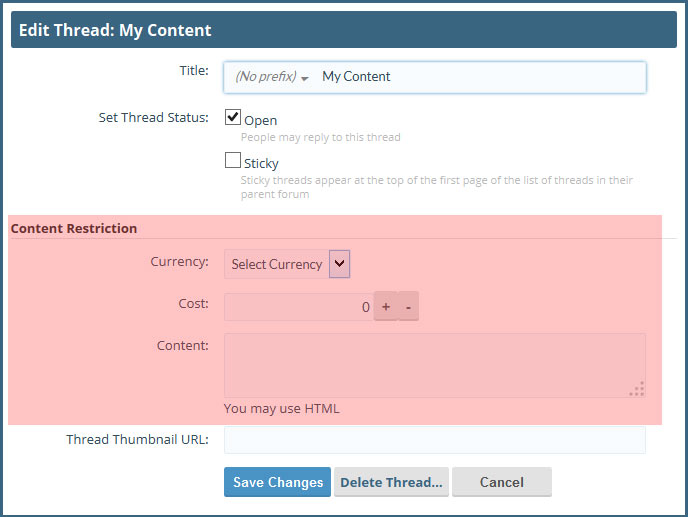Open the (No prefix) dropdown

click(271, 77)
